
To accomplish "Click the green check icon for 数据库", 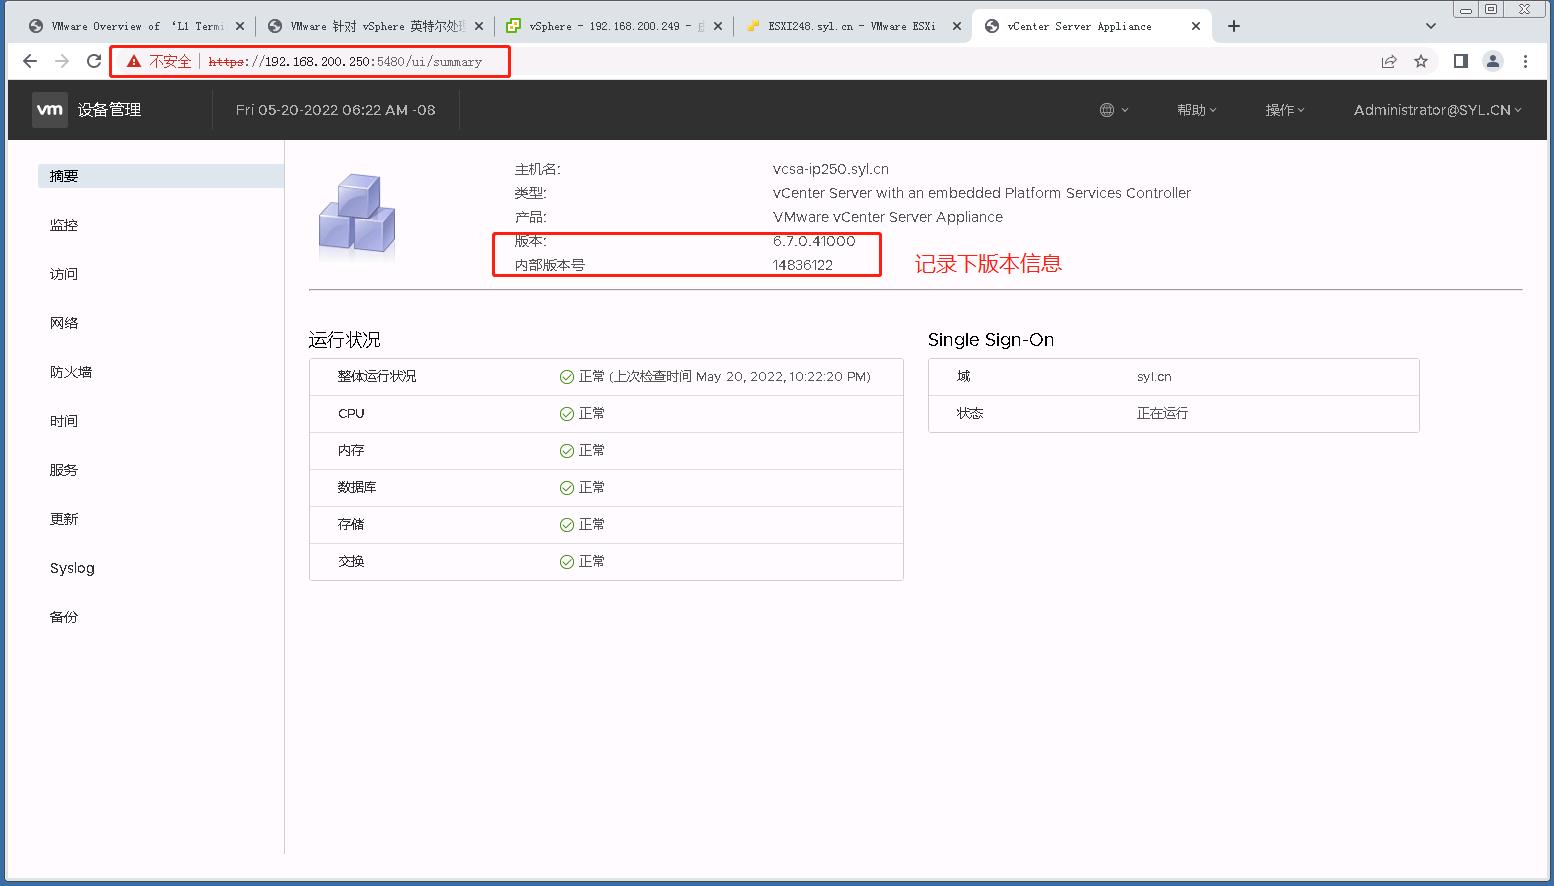I will coord(567,488).
